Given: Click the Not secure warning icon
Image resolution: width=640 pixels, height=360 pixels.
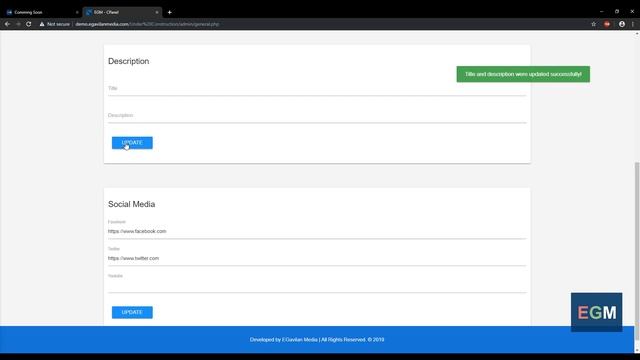Looking at the screenshot, I should [x=42, y=24].
